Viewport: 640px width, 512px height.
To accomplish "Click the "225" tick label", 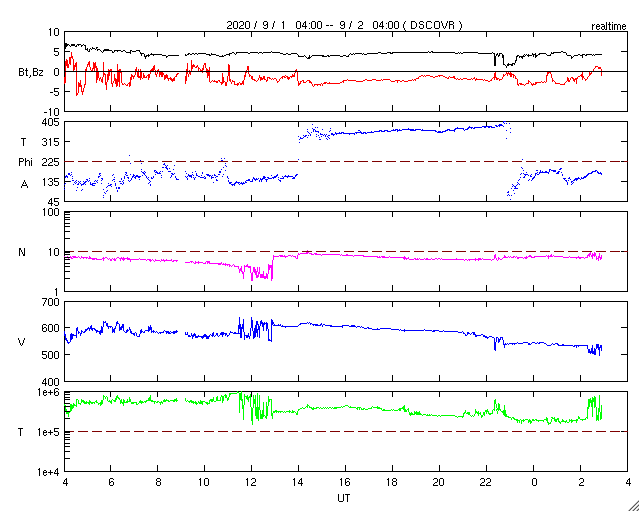I will click(x=51, y=162).
